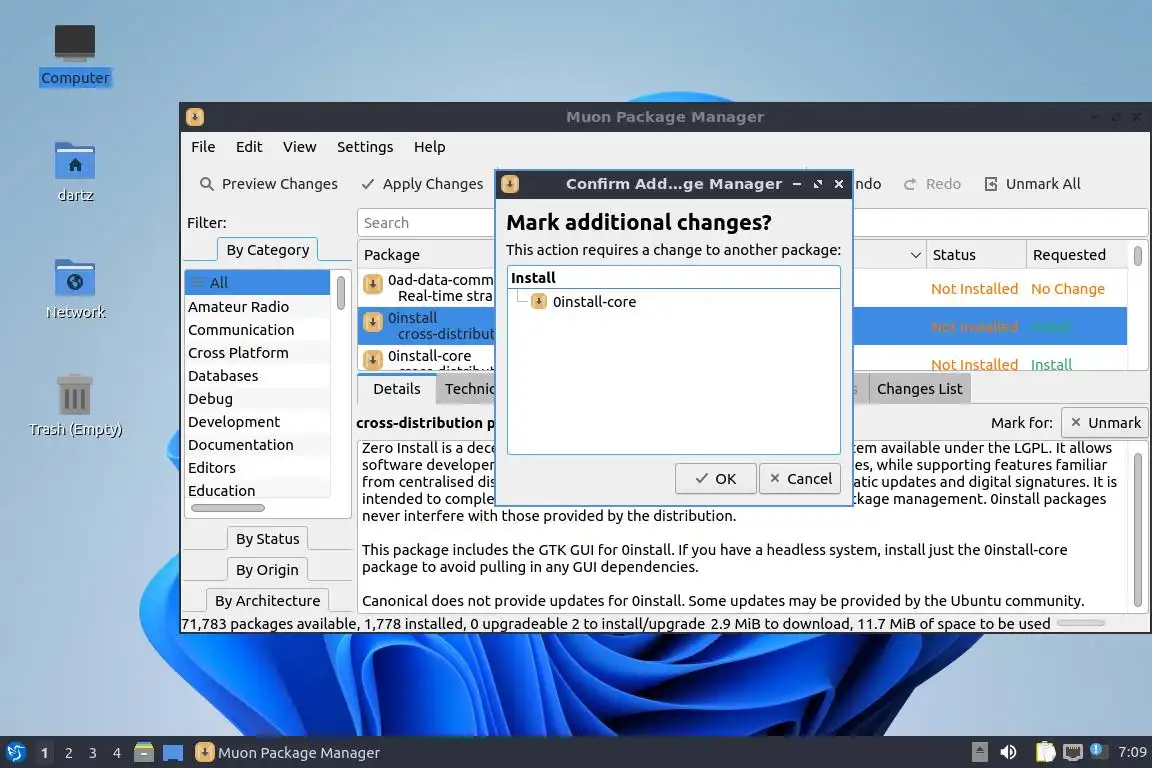1152x768 pixels.
Task: Click No Change for 0ad-data-common
Action: tap(1068, 289)
